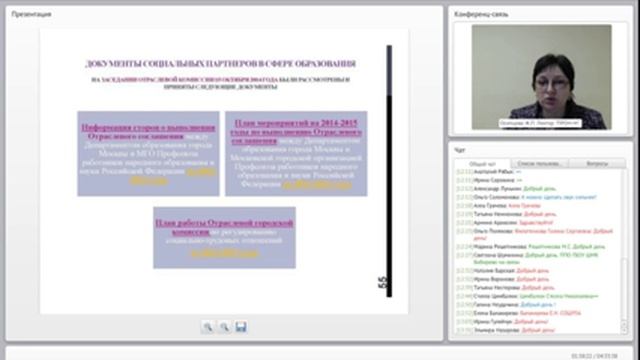
Task: Click the 'Конференц-связь' panel heading
Action: point(481,14)
